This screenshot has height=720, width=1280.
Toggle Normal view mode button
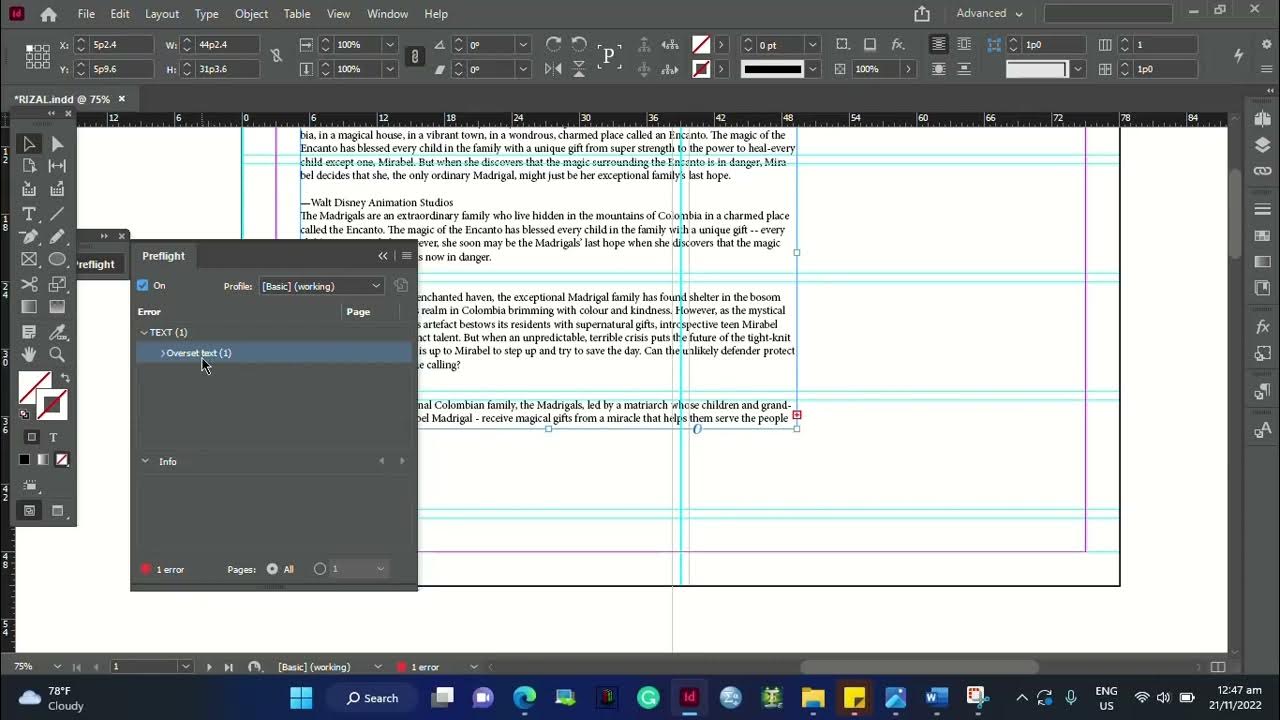pyautogui.click(x=29, y=511)
